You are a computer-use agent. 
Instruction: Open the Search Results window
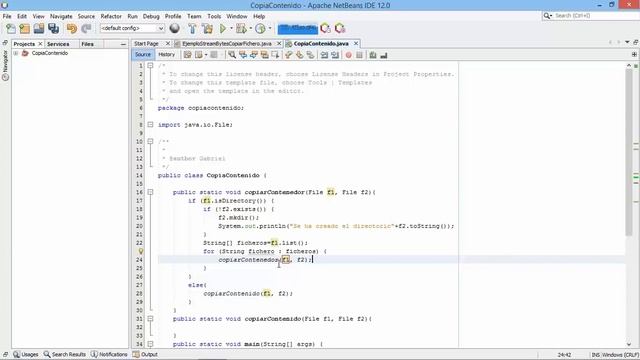point(65,354)
